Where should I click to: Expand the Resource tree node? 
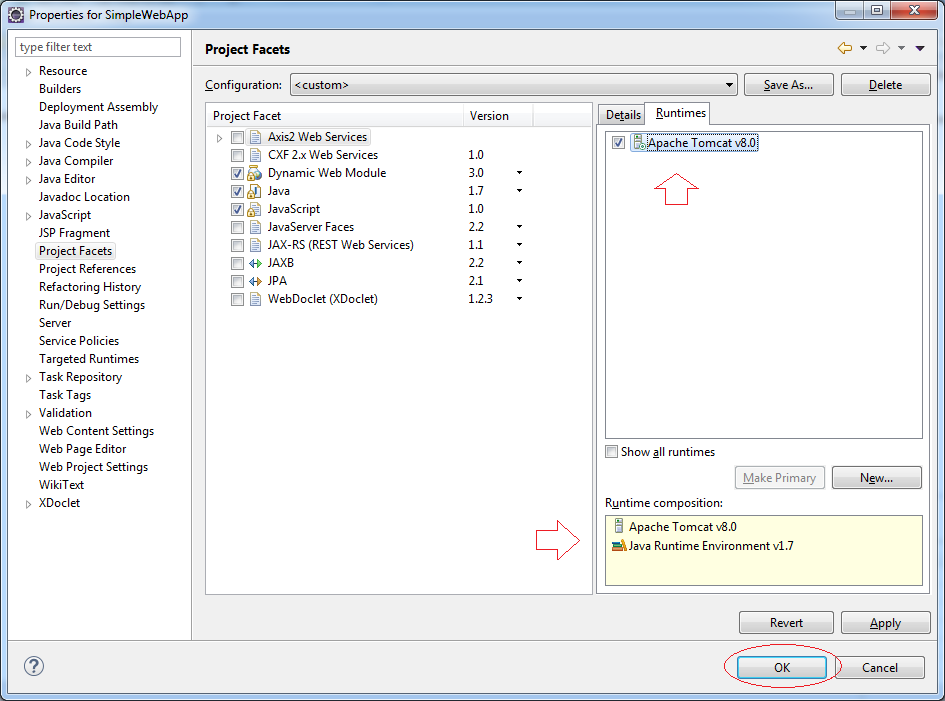pyautogui.click(x=28, y=72)
